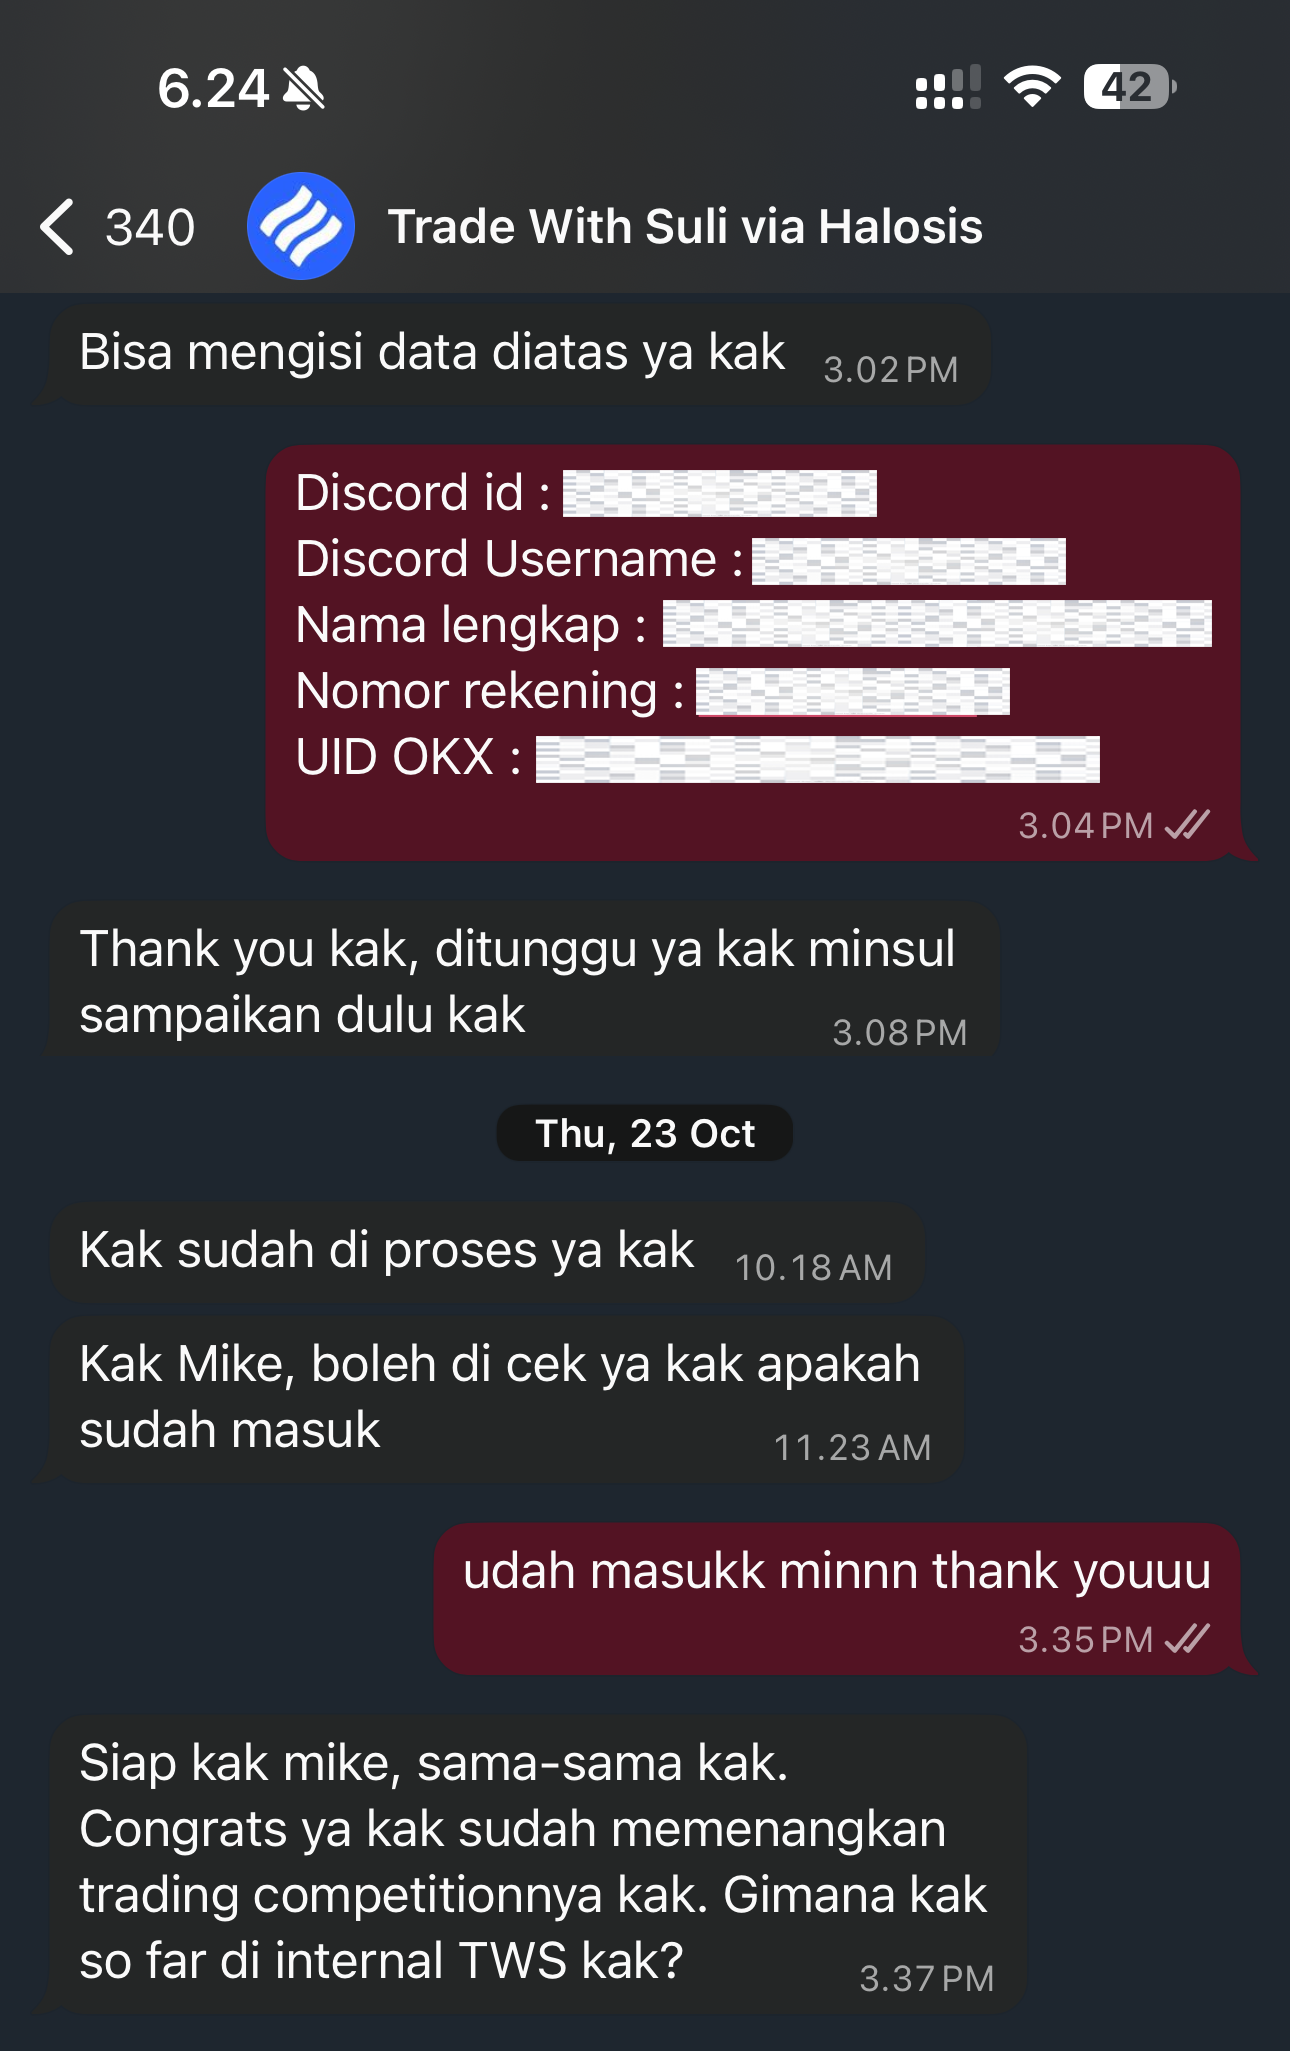
Task: Tap double-check read receipt on 3.35 PM message
Action: pos(1188,1639)
